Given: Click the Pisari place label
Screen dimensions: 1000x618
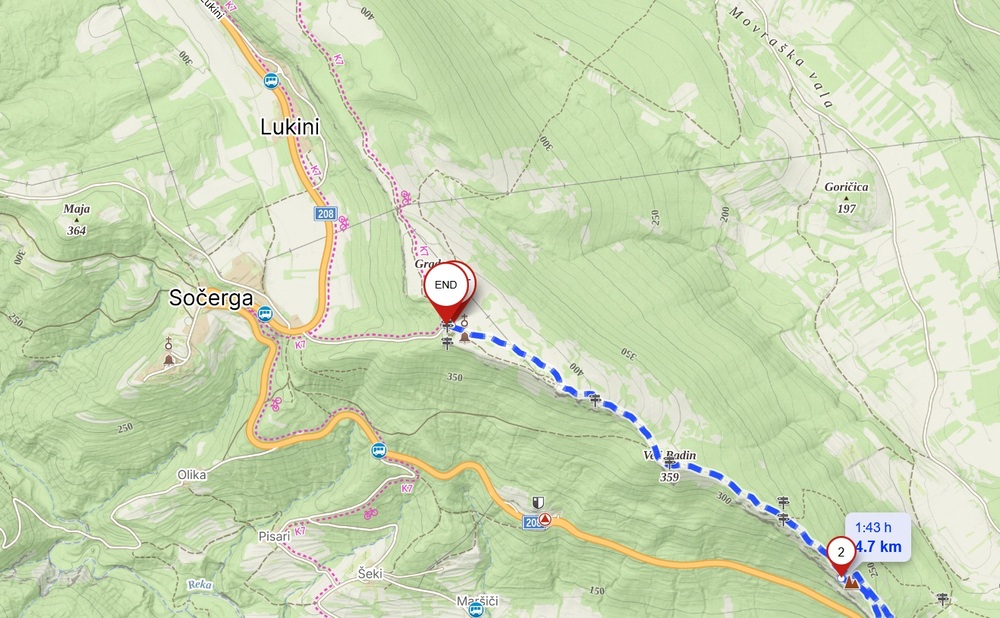Looking at the screenshot, I should (274, 537).
